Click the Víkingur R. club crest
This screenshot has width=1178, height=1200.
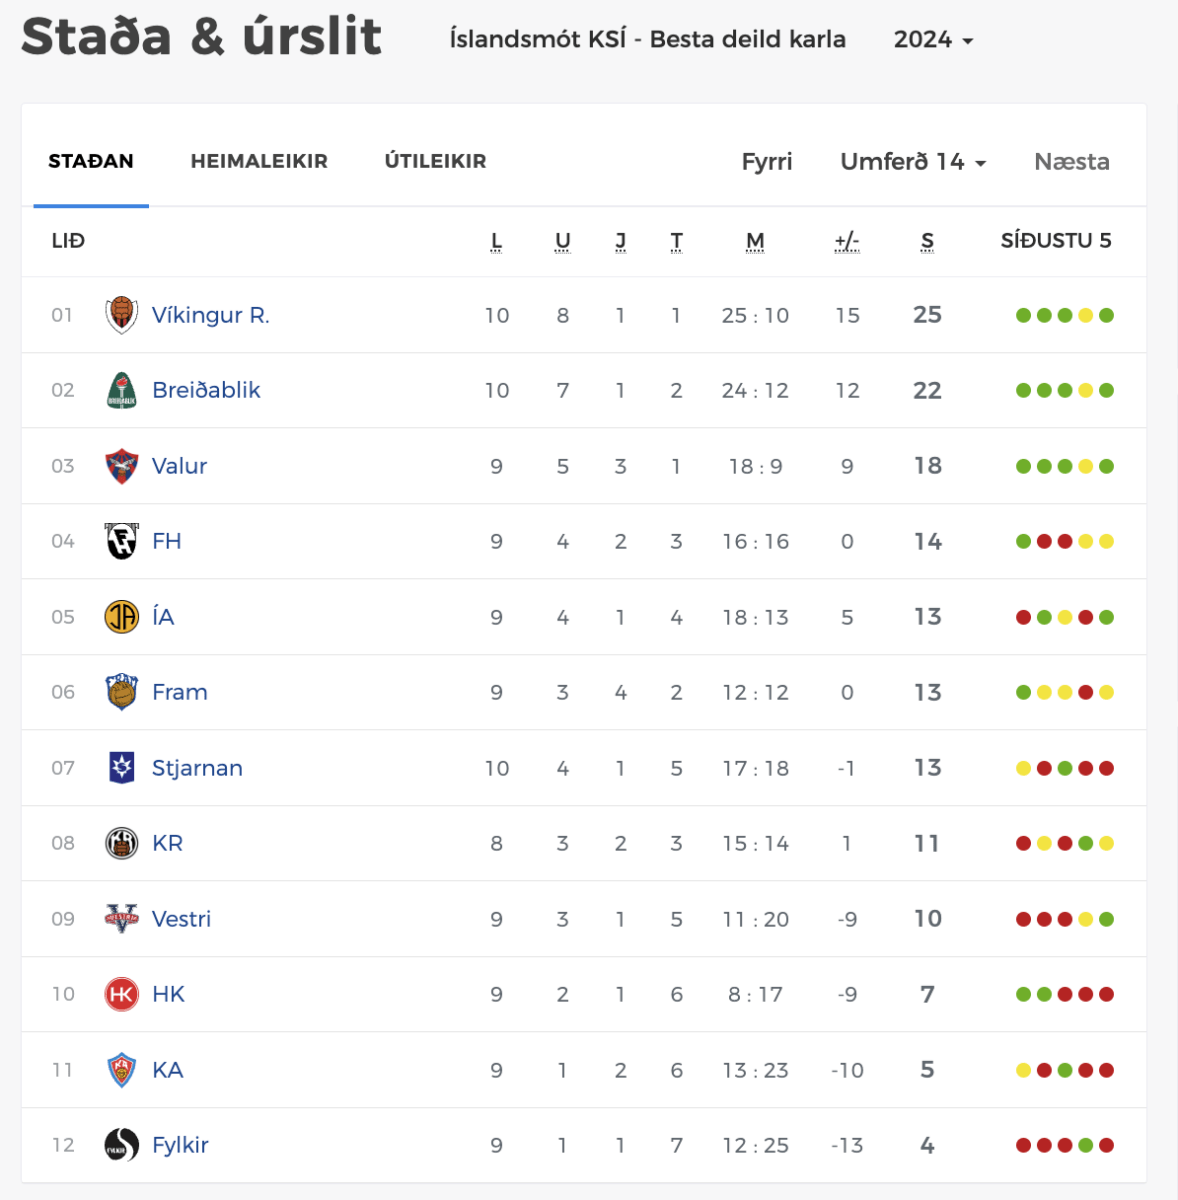[x=121, y=315]
